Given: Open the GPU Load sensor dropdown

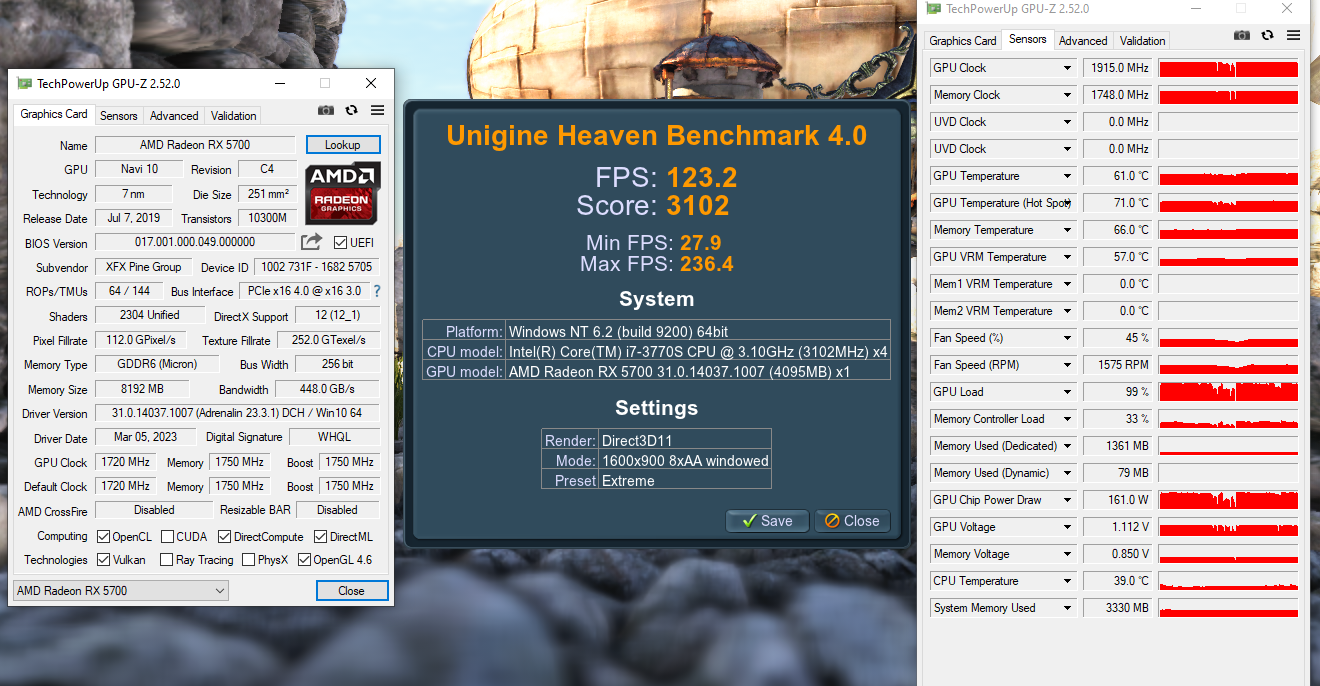Looking at the screenshot, I should [x=1068, y=392].
